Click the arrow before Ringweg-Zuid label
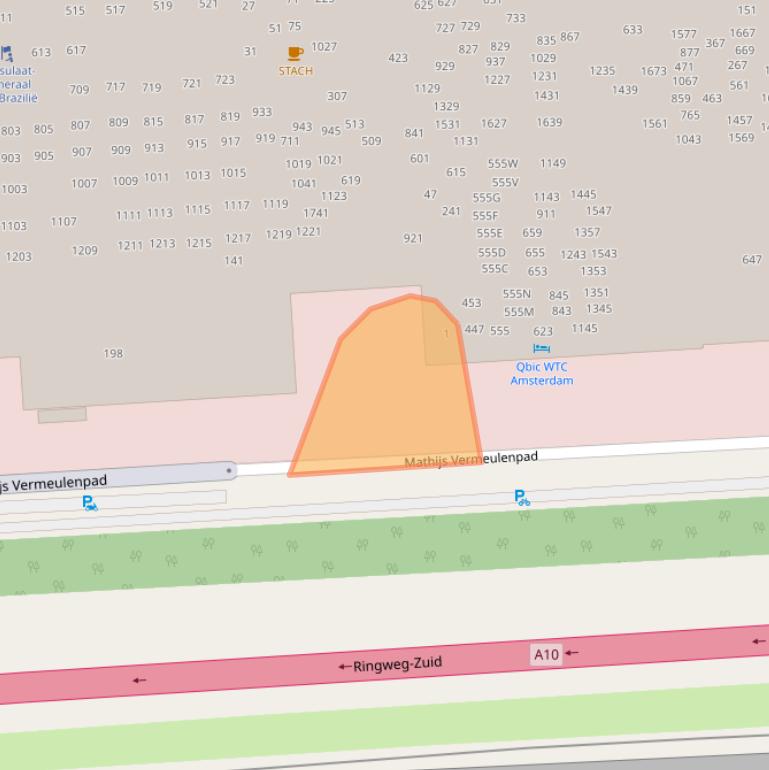Viewport: 769px width, 770px height. click(344, 666)
